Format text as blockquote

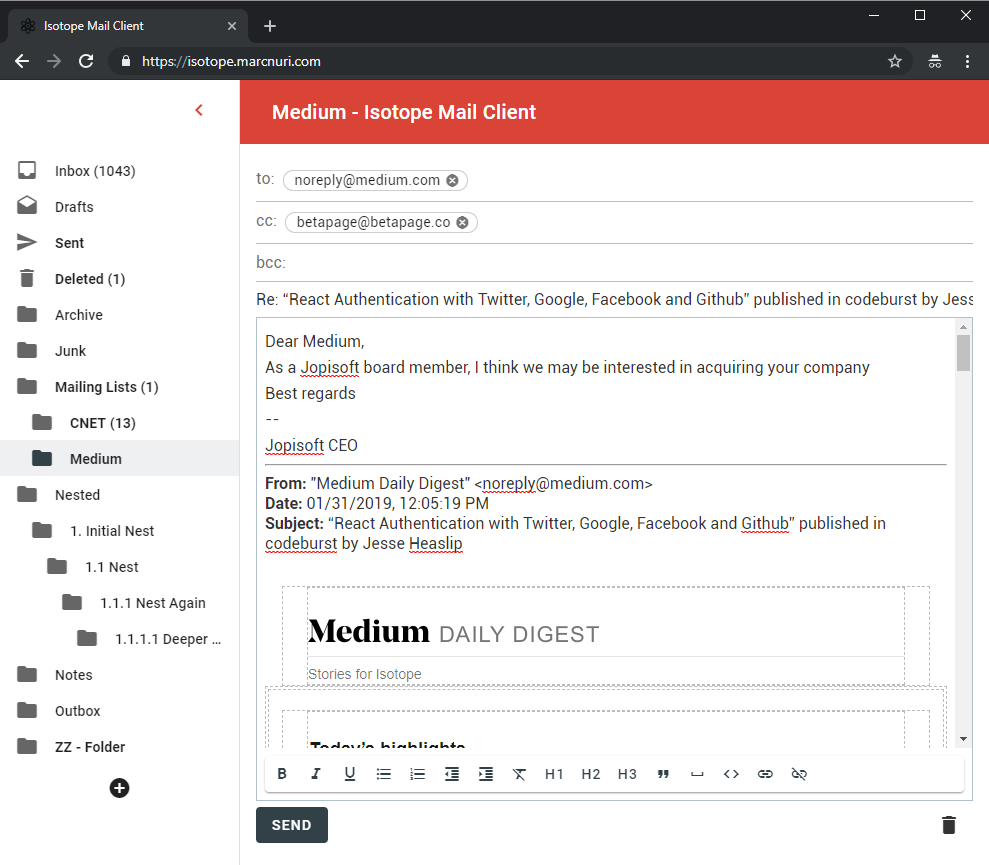pos(663,774)
